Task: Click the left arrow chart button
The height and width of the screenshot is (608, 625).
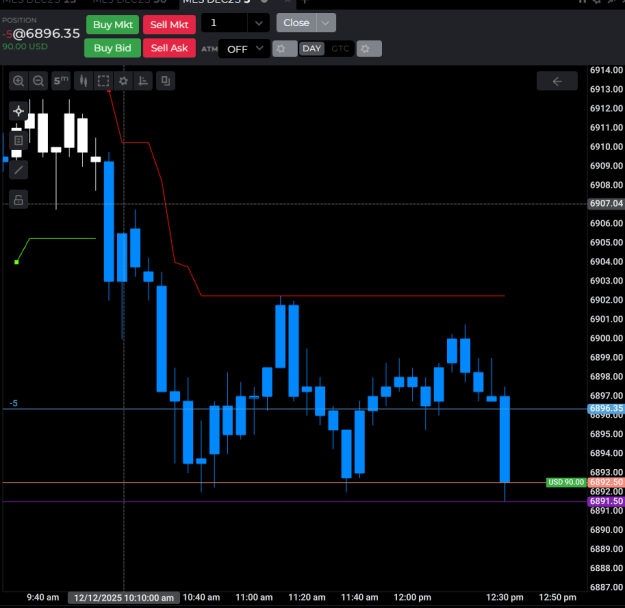Action: coord(557,81)
